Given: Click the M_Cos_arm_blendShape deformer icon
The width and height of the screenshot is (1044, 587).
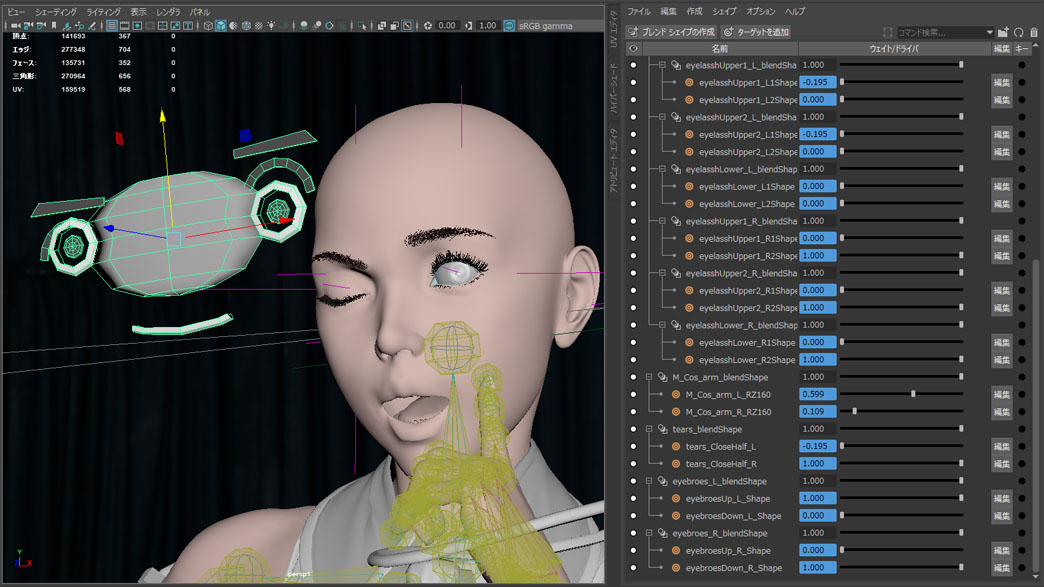Looking at the screenshot, I should point(662,377).
